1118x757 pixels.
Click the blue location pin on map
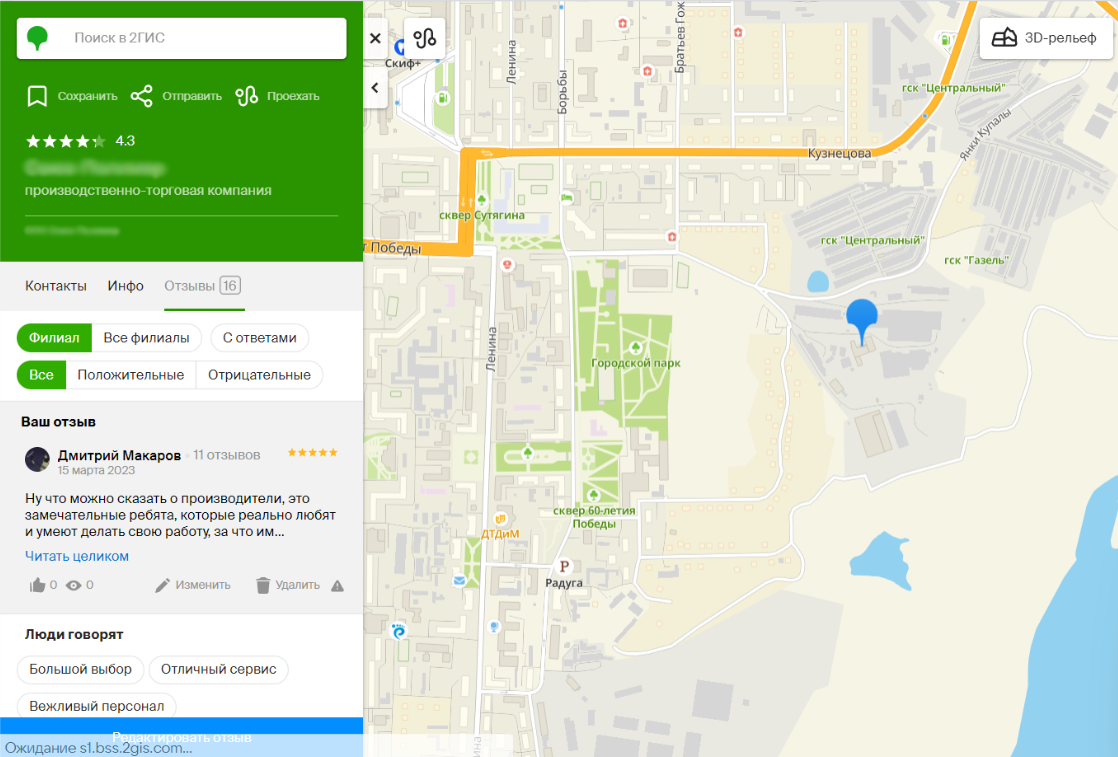pyautogui.click(x=863, y=320)
